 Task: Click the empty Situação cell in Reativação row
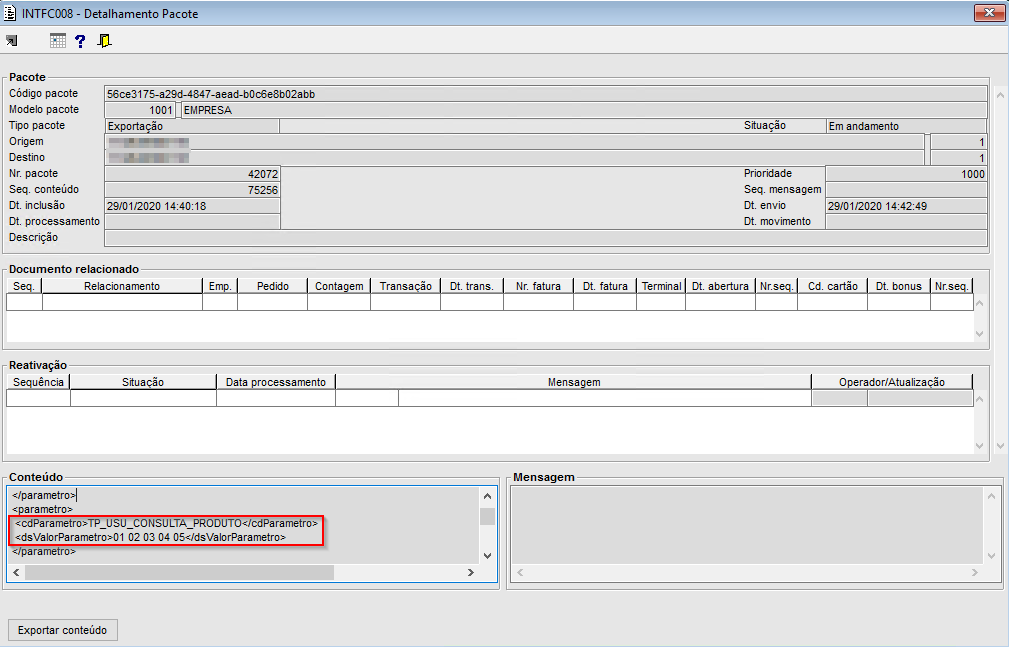143,399
